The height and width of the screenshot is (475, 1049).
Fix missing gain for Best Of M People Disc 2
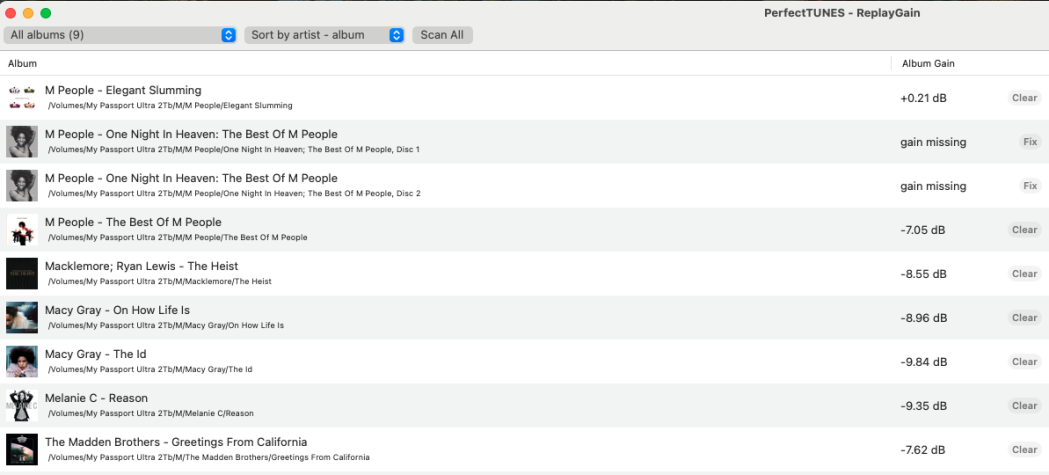pos(1030,185)
